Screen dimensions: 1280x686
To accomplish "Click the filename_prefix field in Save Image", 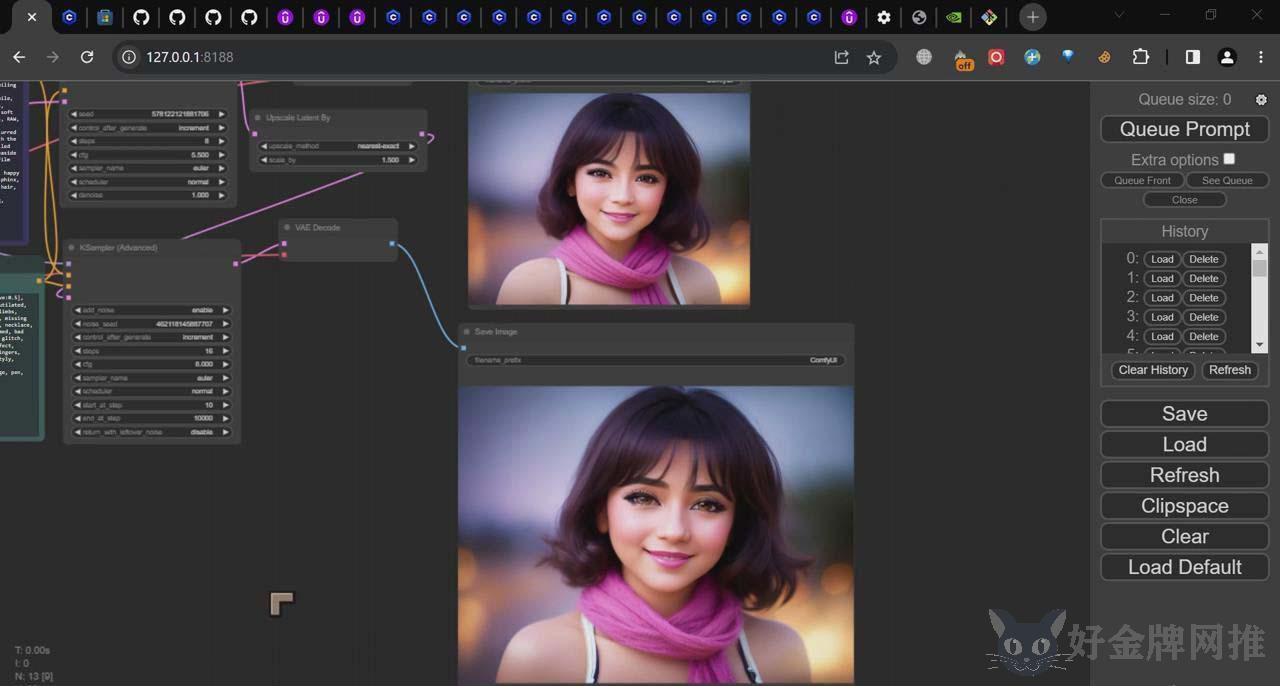I will click(656, 360).
